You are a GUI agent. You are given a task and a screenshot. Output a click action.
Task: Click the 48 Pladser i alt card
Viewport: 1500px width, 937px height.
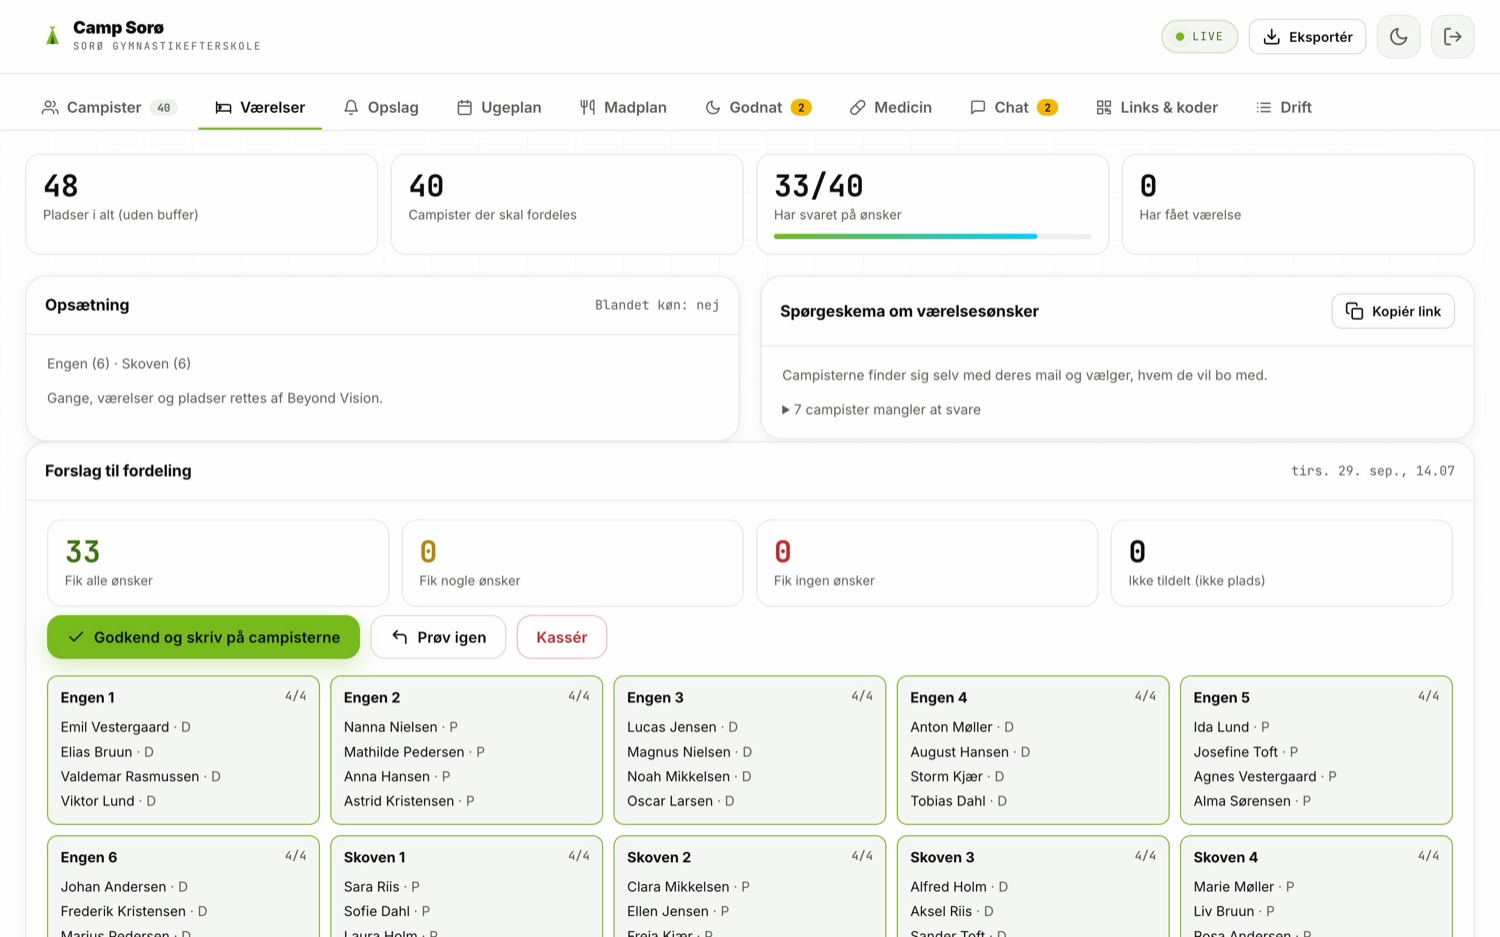(201, 204)
